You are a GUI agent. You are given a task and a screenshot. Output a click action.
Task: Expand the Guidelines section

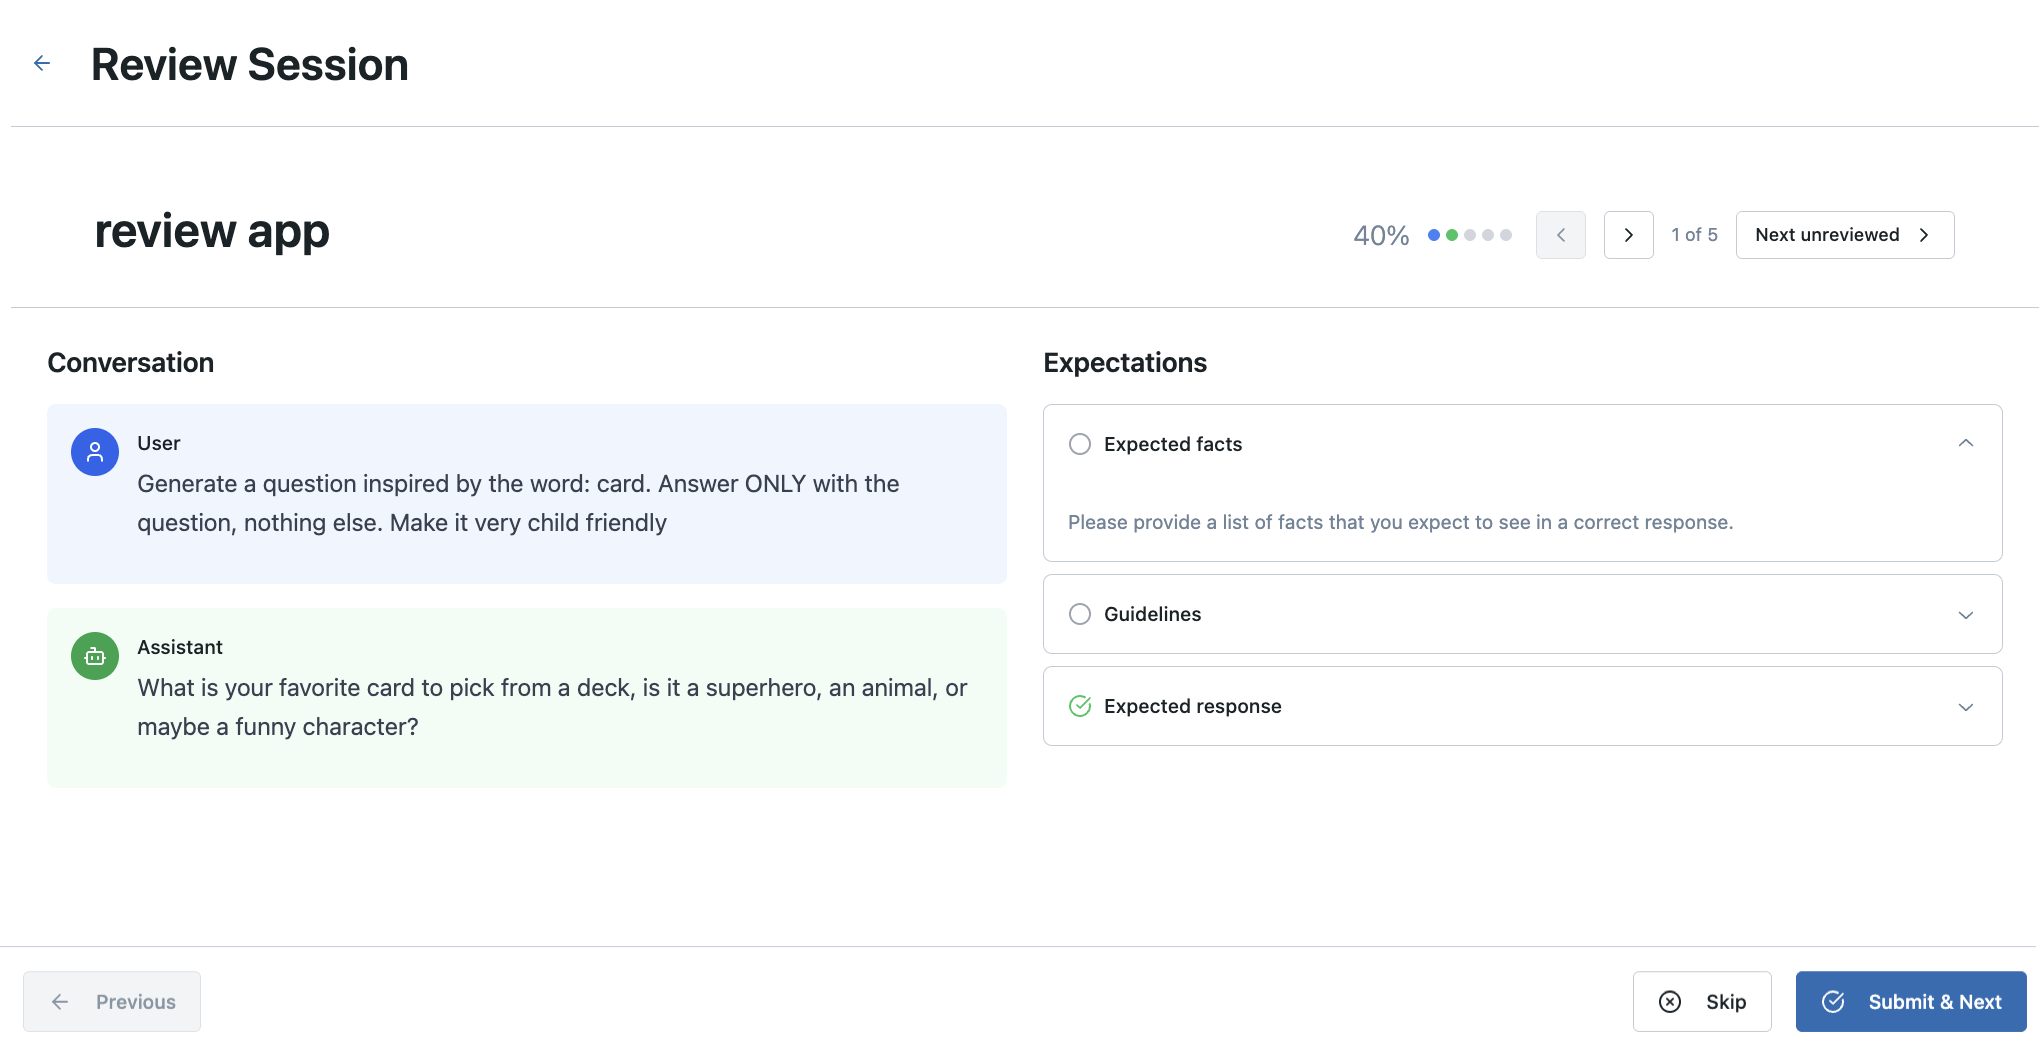point(1965,615)
